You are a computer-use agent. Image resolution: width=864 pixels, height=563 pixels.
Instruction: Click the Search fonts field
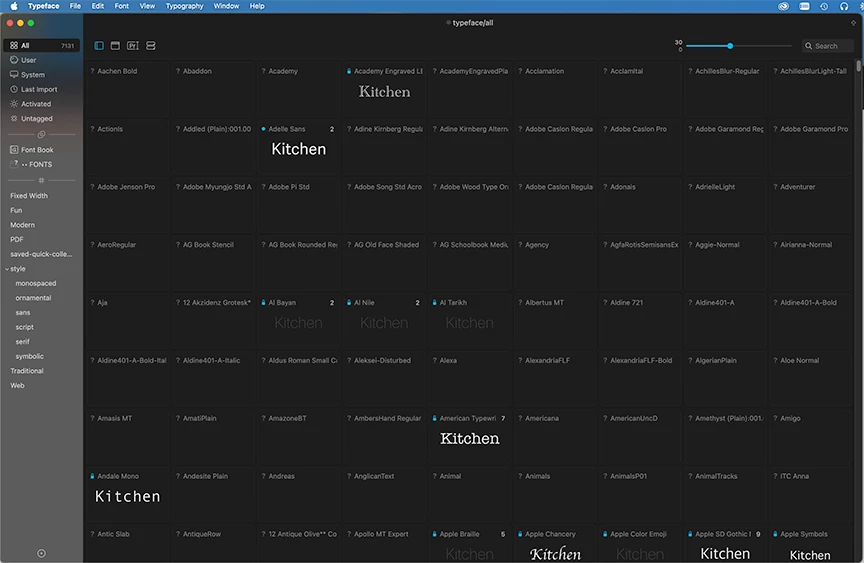point(828,46)
